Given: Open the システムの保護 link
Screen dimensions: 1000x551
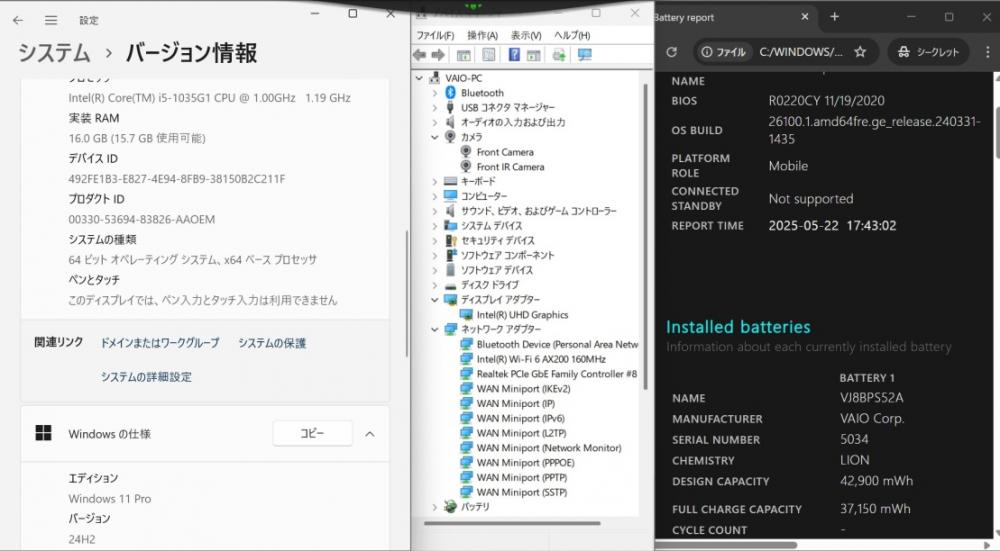Looking at the screenshot, I should 272,343.
